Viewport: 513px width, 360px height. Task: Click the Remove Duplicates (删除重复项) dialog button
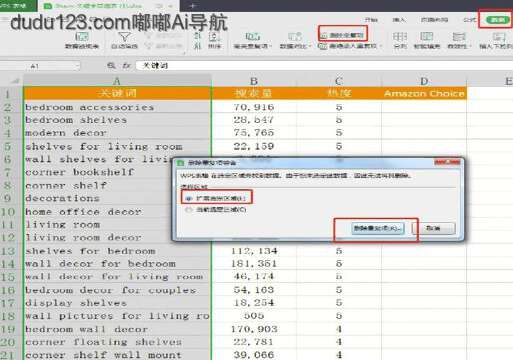[x=378, y=228]
